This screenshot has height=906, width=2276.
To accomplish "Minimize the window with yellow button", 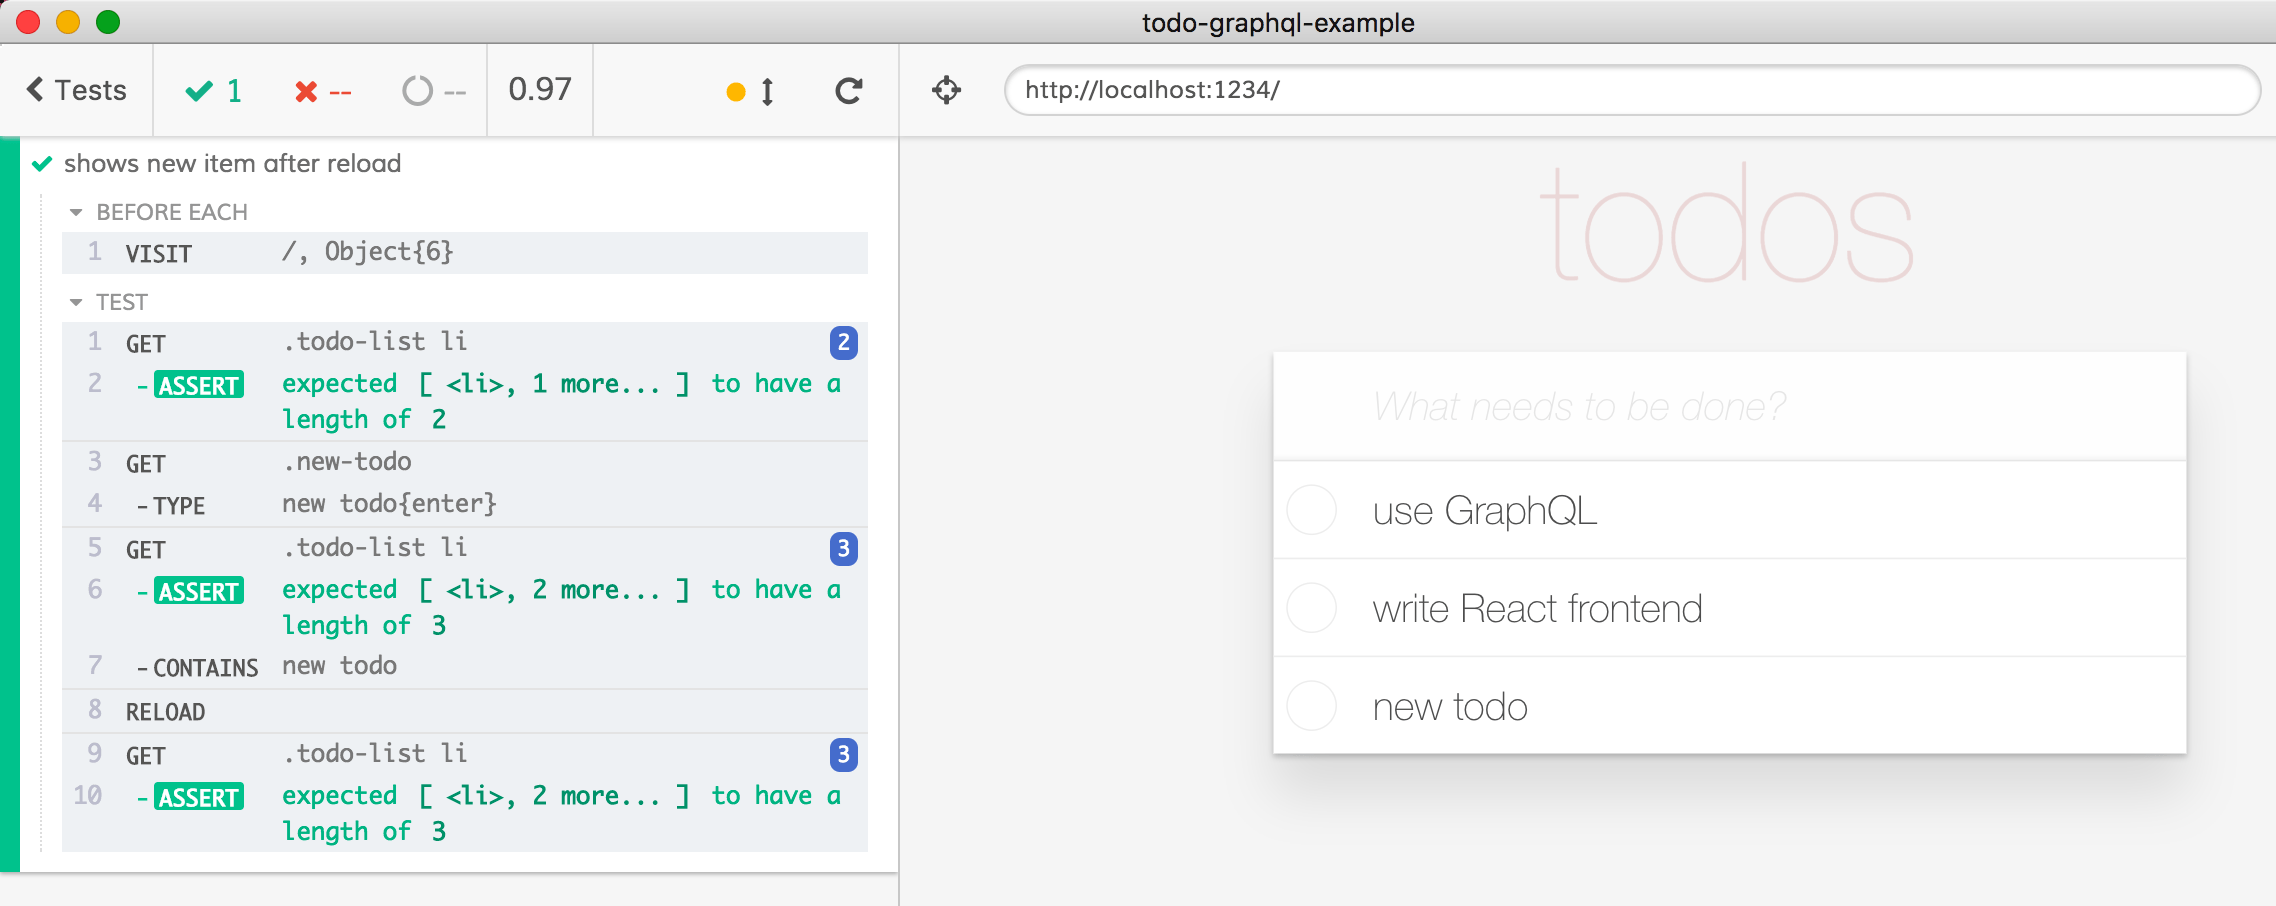I will (x=68, y=22).
